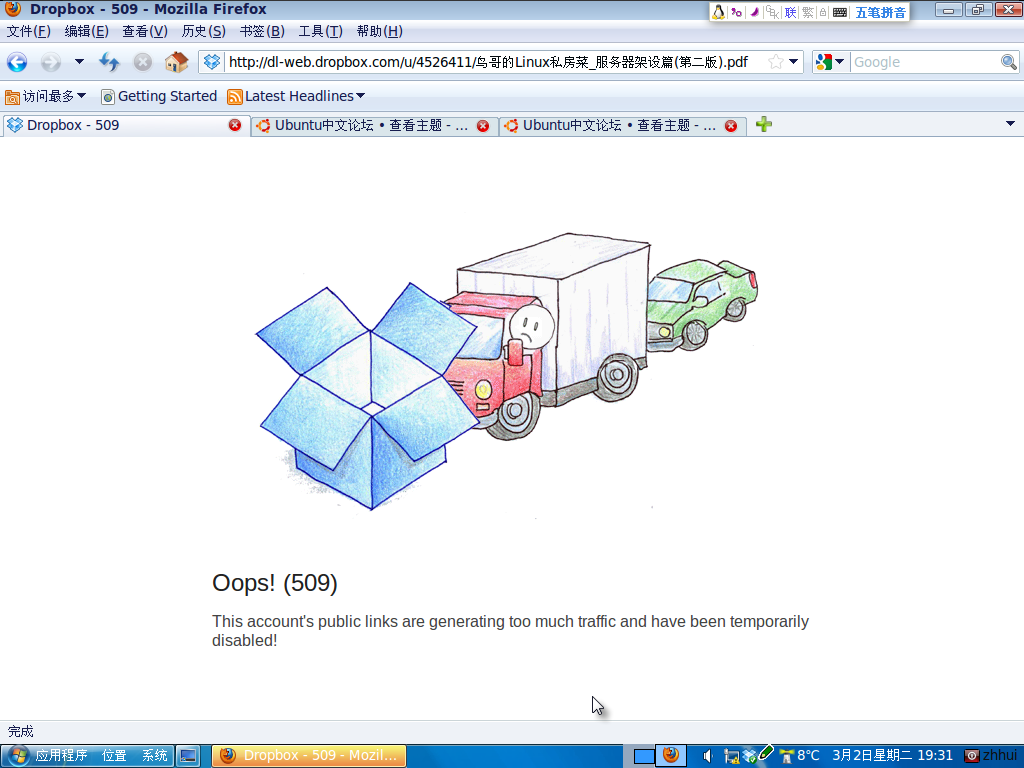Open the 位置 panel menu

[x=114, y=756]
